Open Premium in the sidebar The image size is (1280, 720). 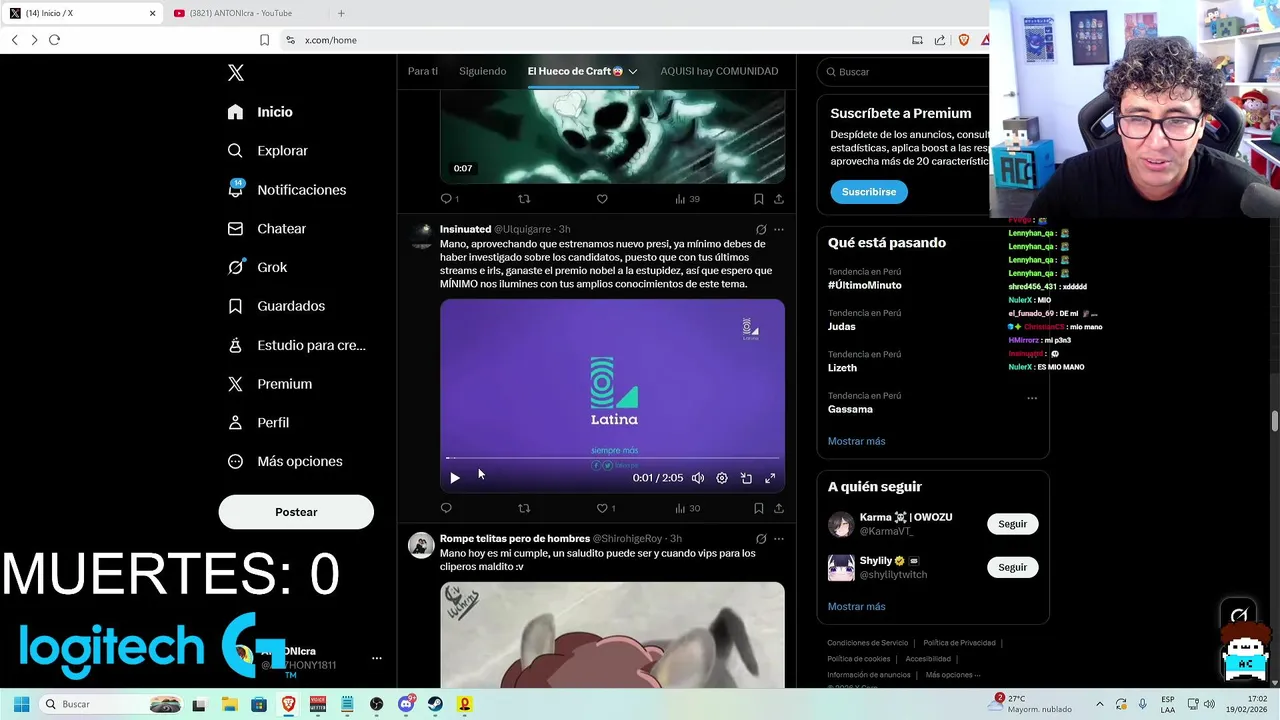coord(270,384)
